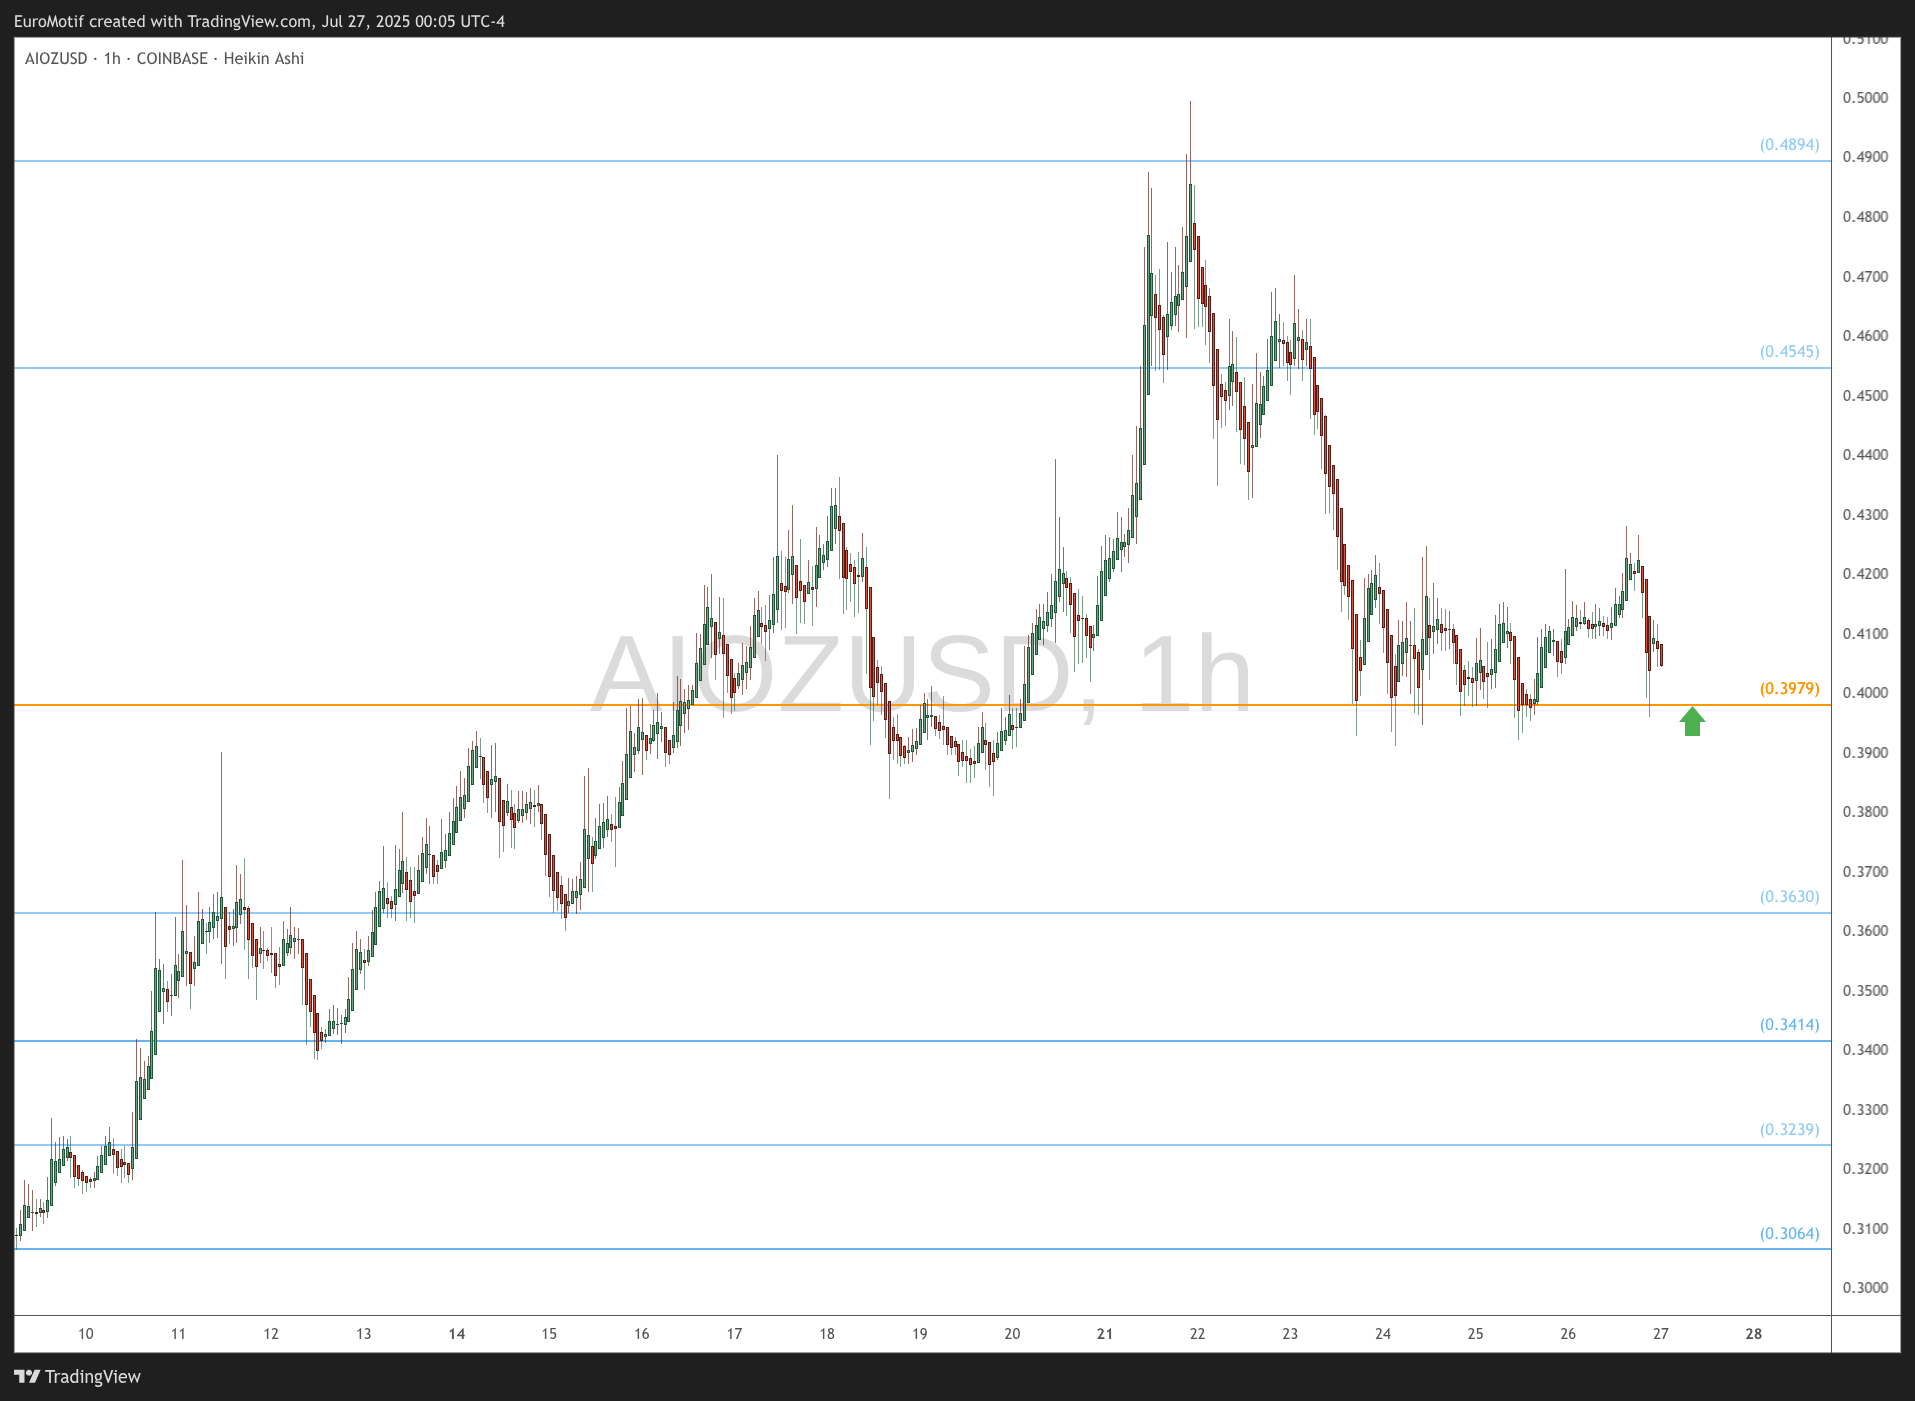Image resolution: width=1915 pixels, height=1401 pixels.
Task: Click date 28 on time axis
Action: 1754,1334
